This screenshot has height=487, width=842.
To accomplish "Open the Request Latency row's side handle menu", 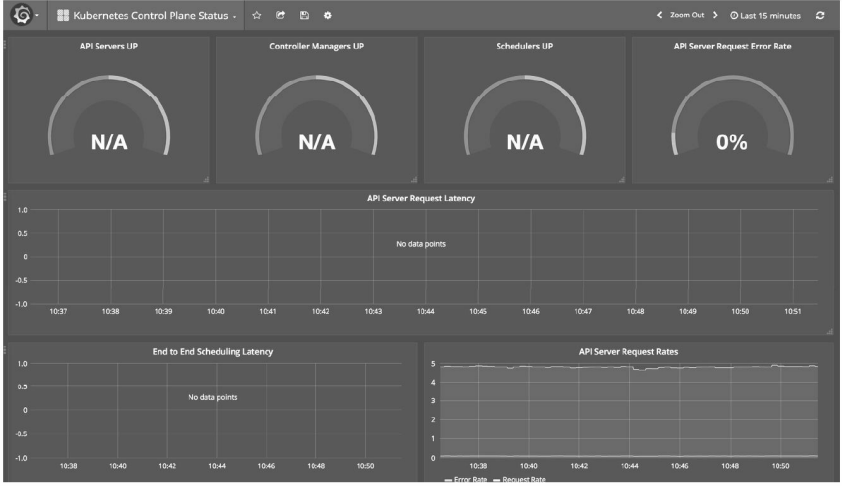I will click(5, 197).
